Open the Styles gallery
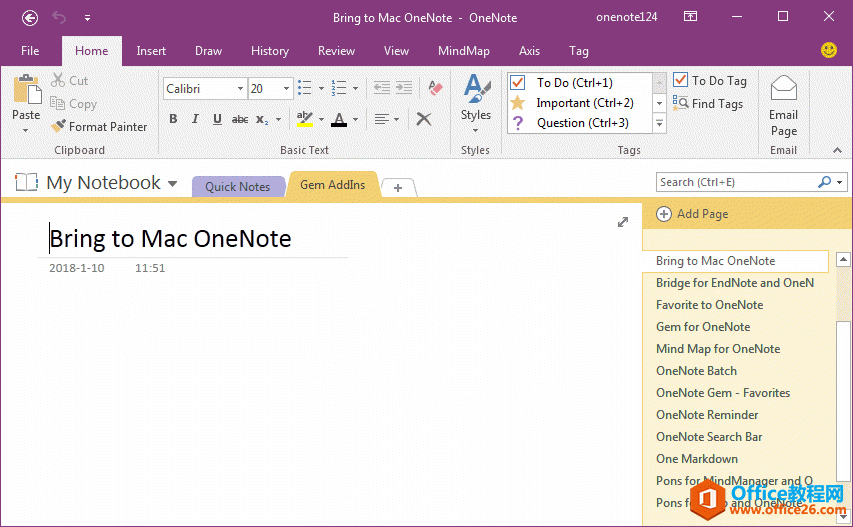The image size is (853, 527). (x=475, y=103)
